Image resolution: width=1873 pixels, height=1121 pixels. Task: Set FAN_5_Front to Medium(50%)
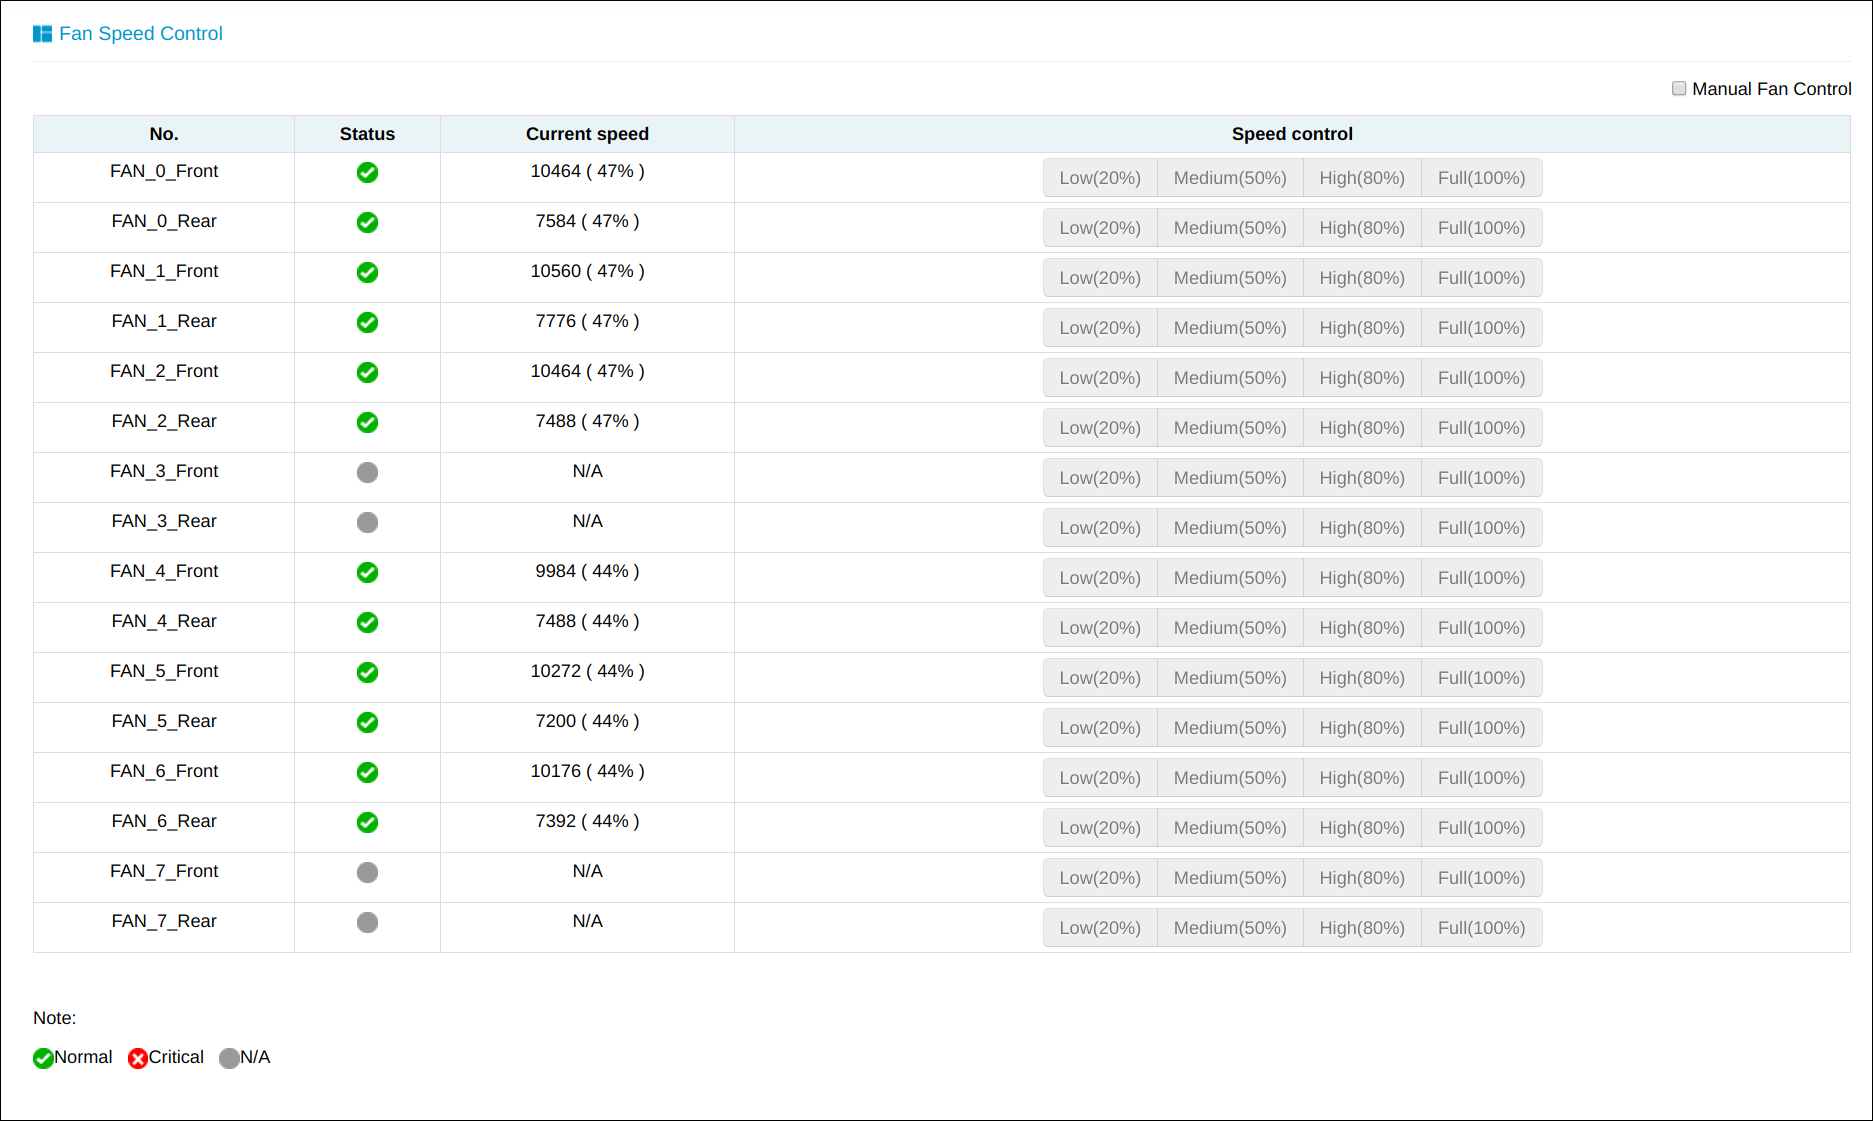coord(1230,678)
